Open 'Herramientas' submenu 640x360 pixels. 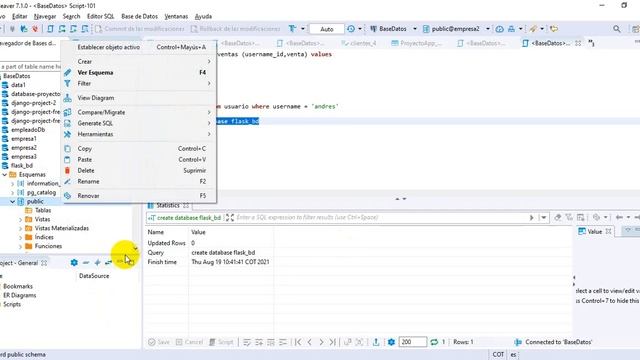[139, 134]
